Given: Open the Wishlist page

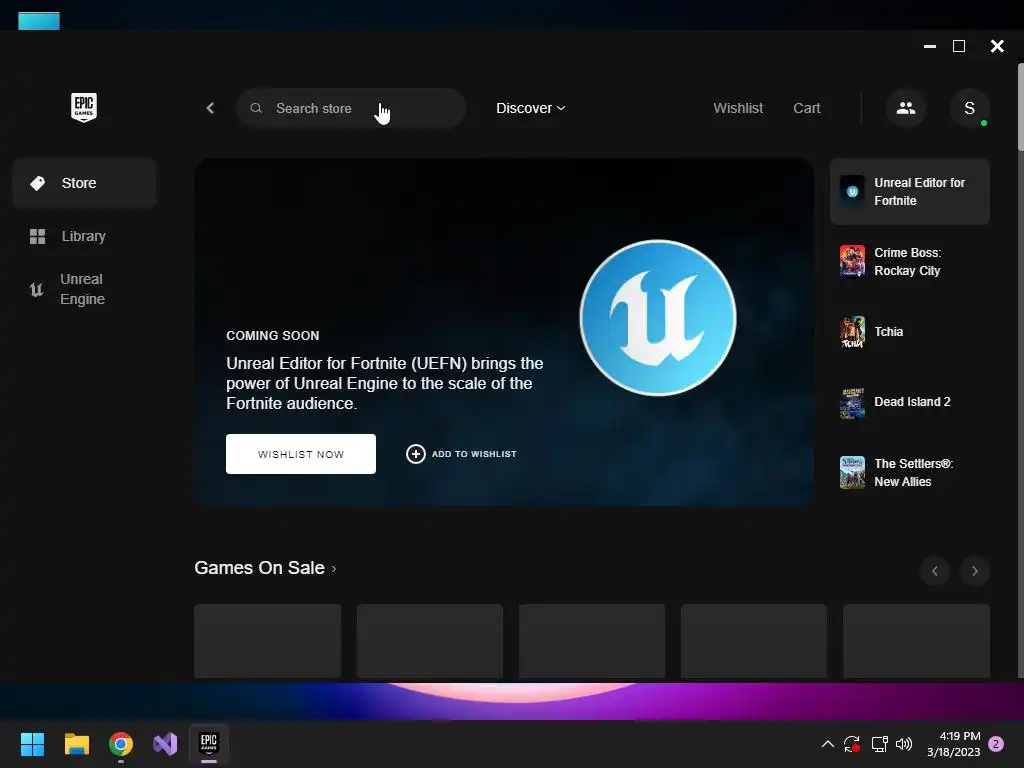Looking at the screenshot, I should (x=738, y=108).
